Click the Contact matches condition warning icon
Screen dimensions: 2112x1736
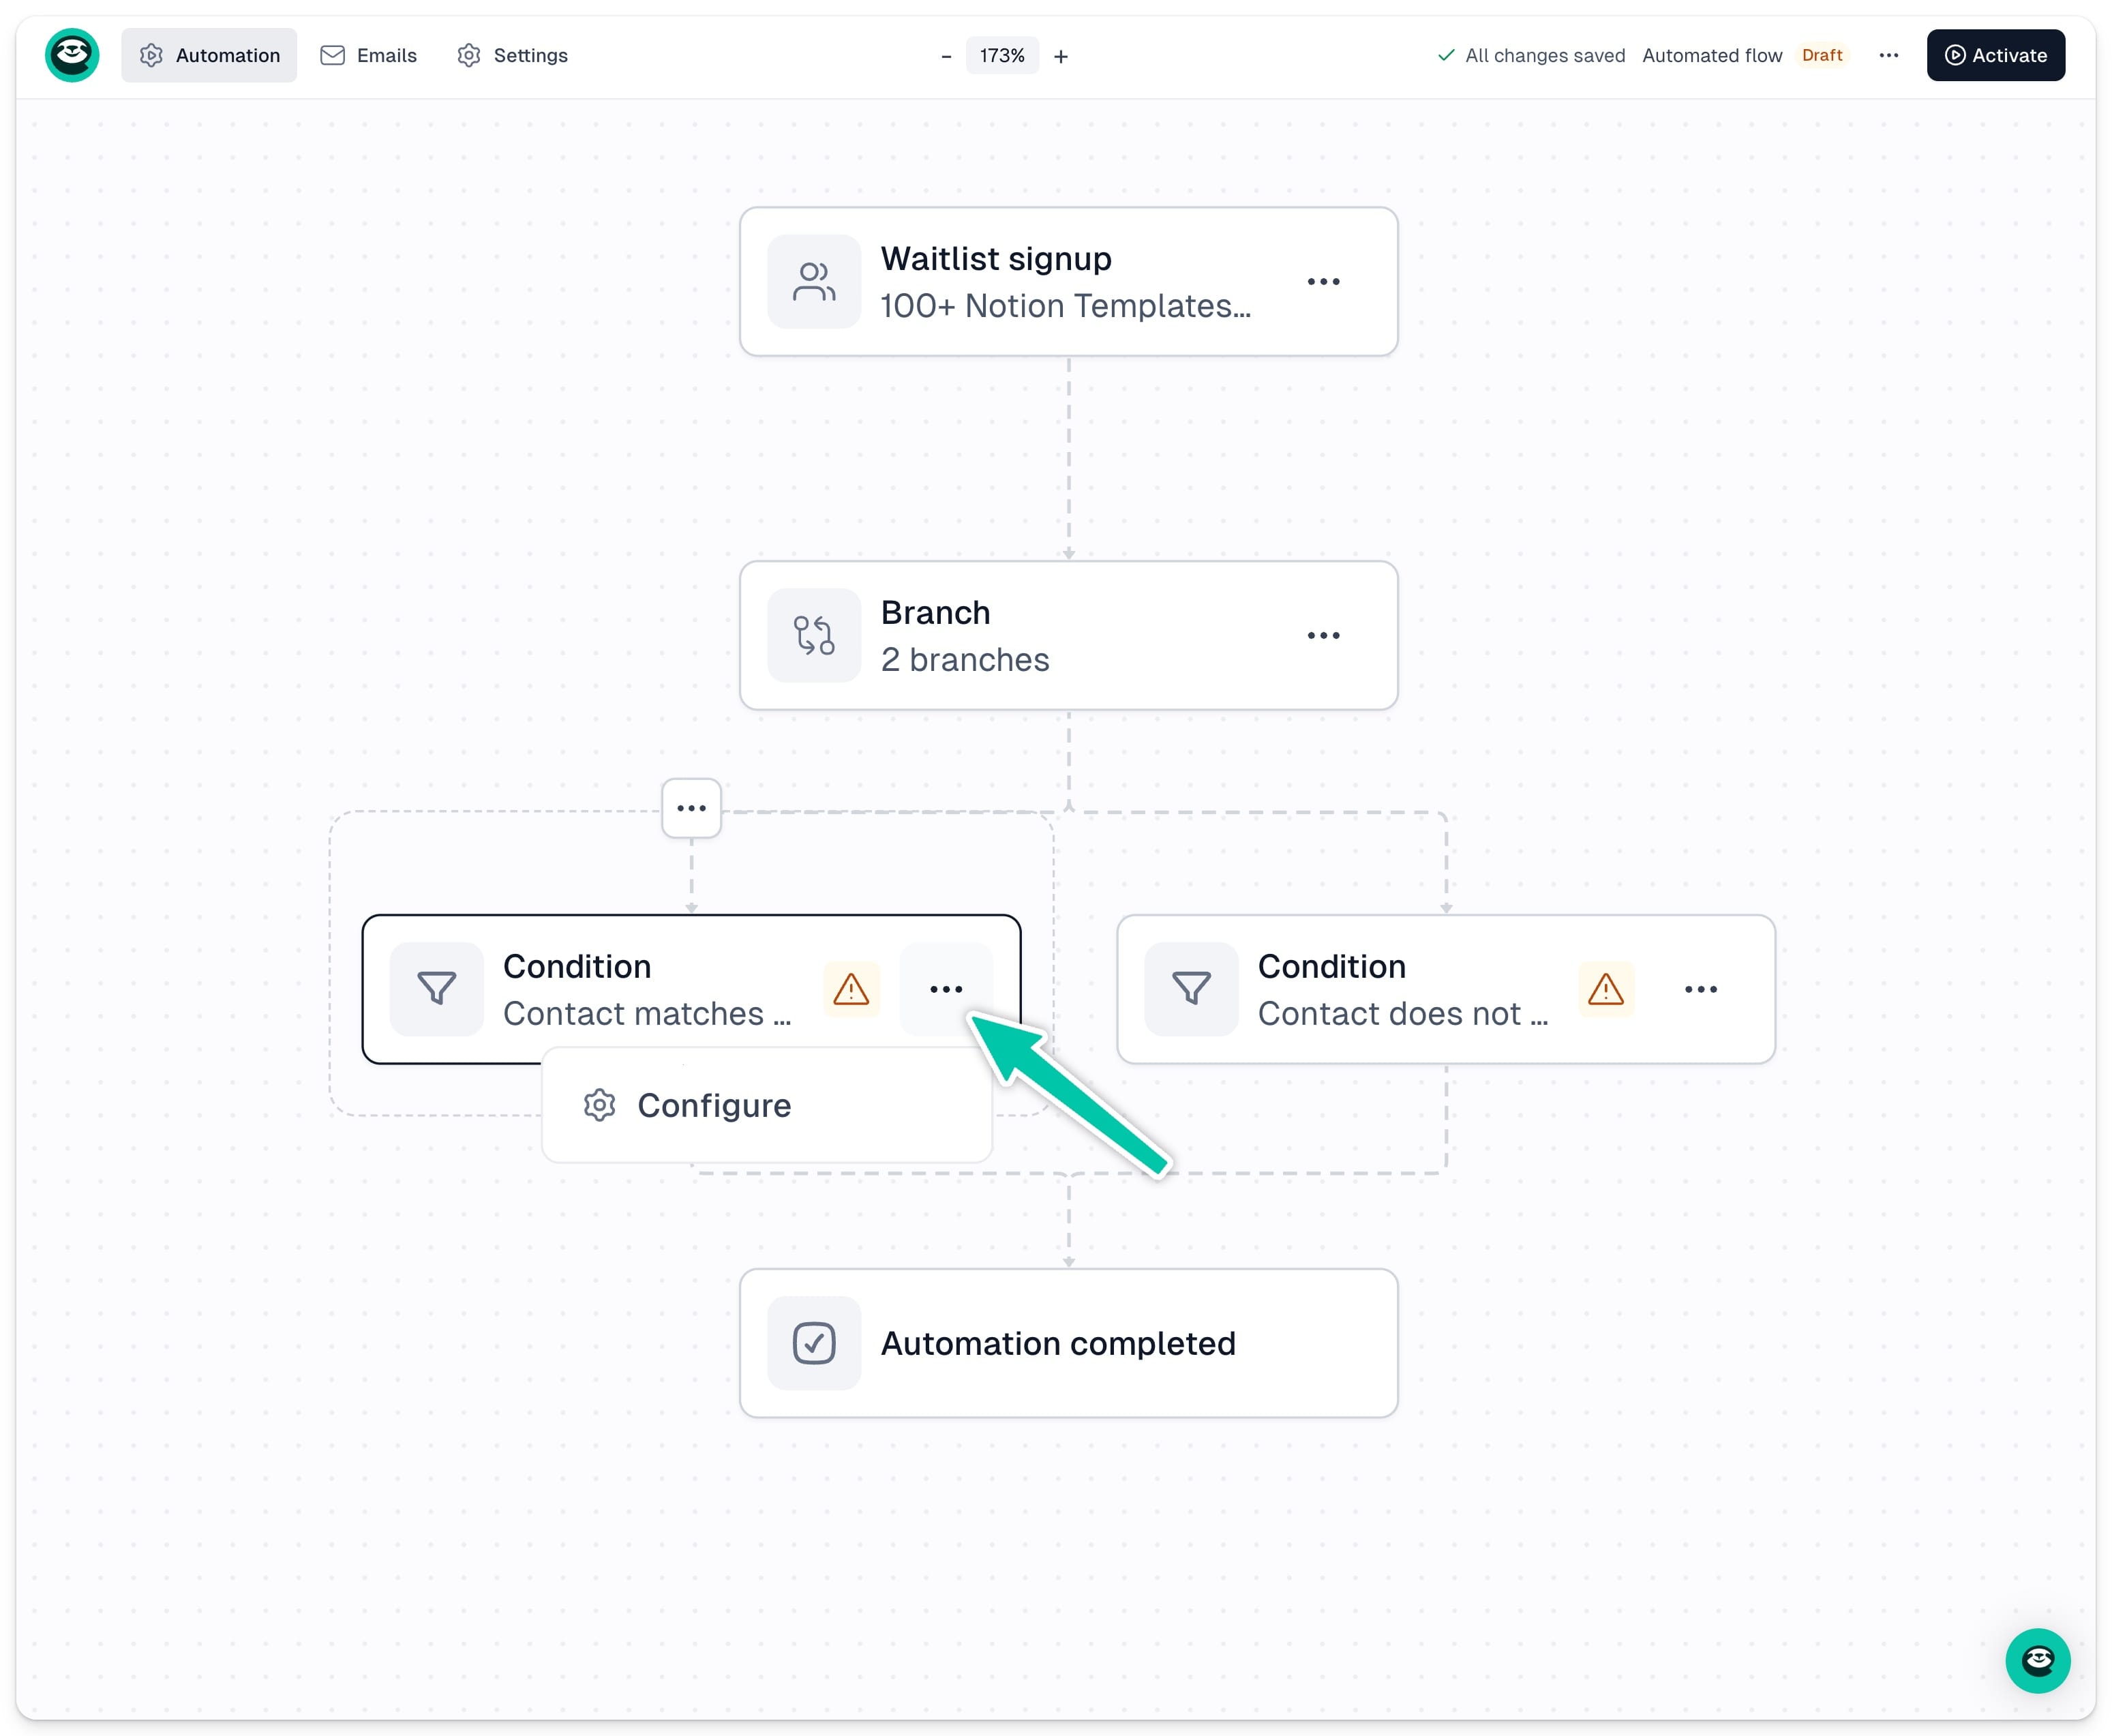(851, 989)
